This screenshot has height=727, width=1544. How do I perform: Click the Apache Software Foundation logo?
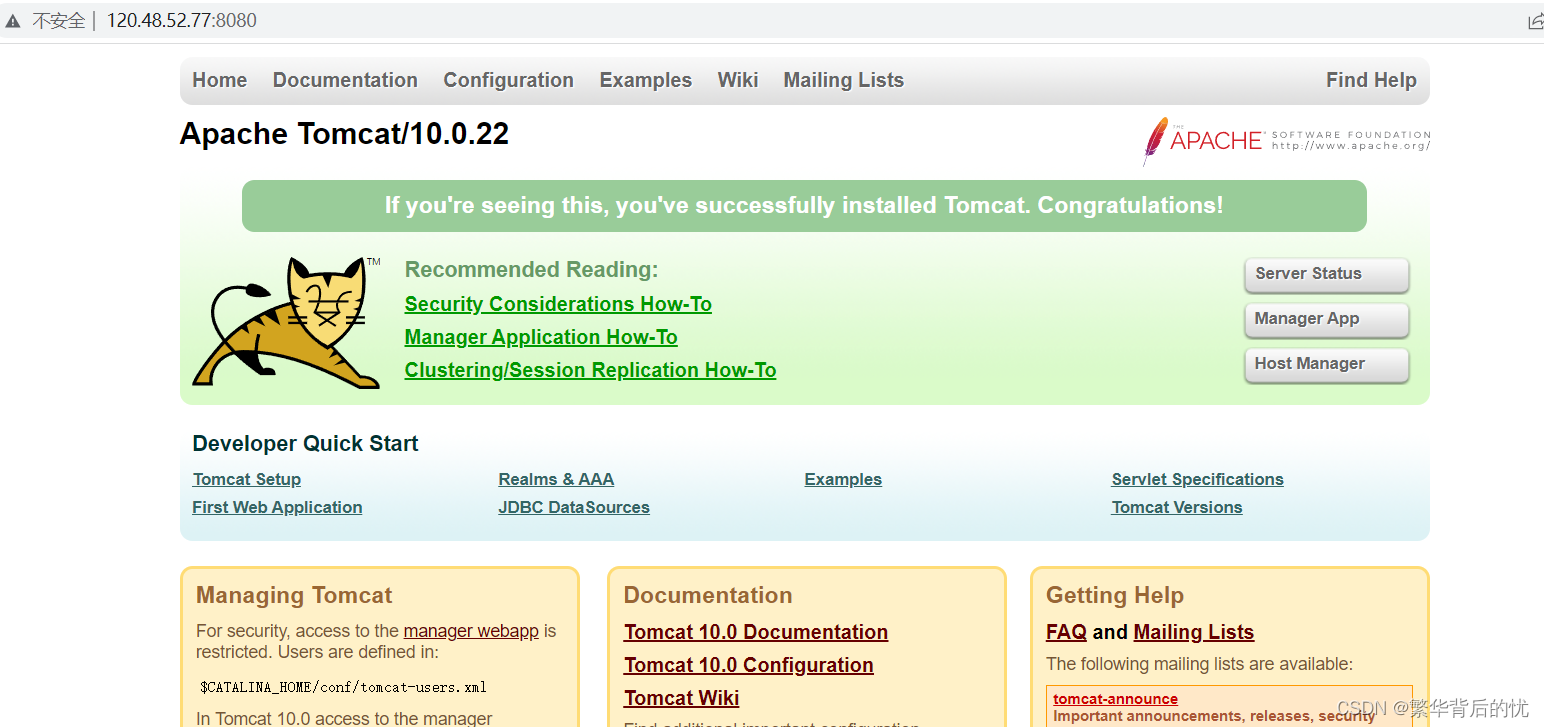(1287, 141)
